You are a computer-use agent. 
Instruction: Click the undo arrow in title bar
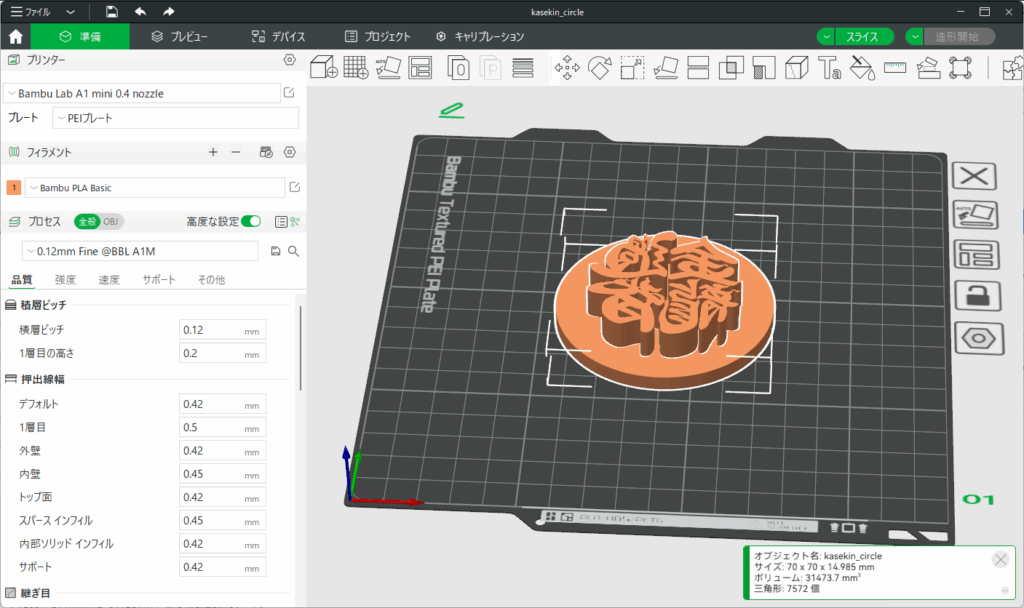(140, 12)
